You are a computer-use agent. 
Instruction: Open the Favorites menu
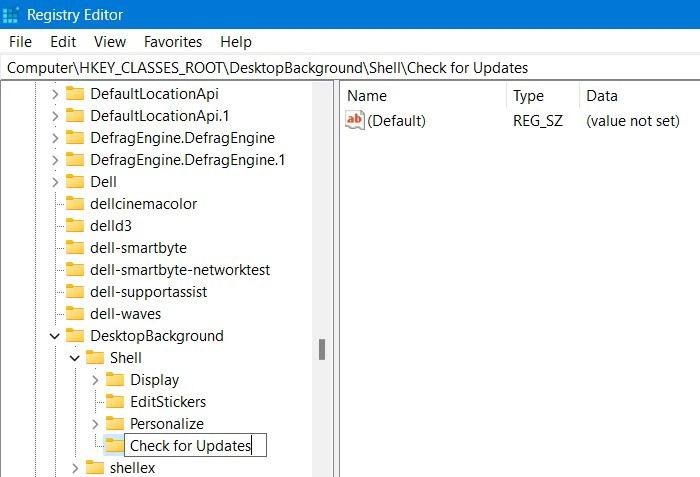tap(173, 42)
